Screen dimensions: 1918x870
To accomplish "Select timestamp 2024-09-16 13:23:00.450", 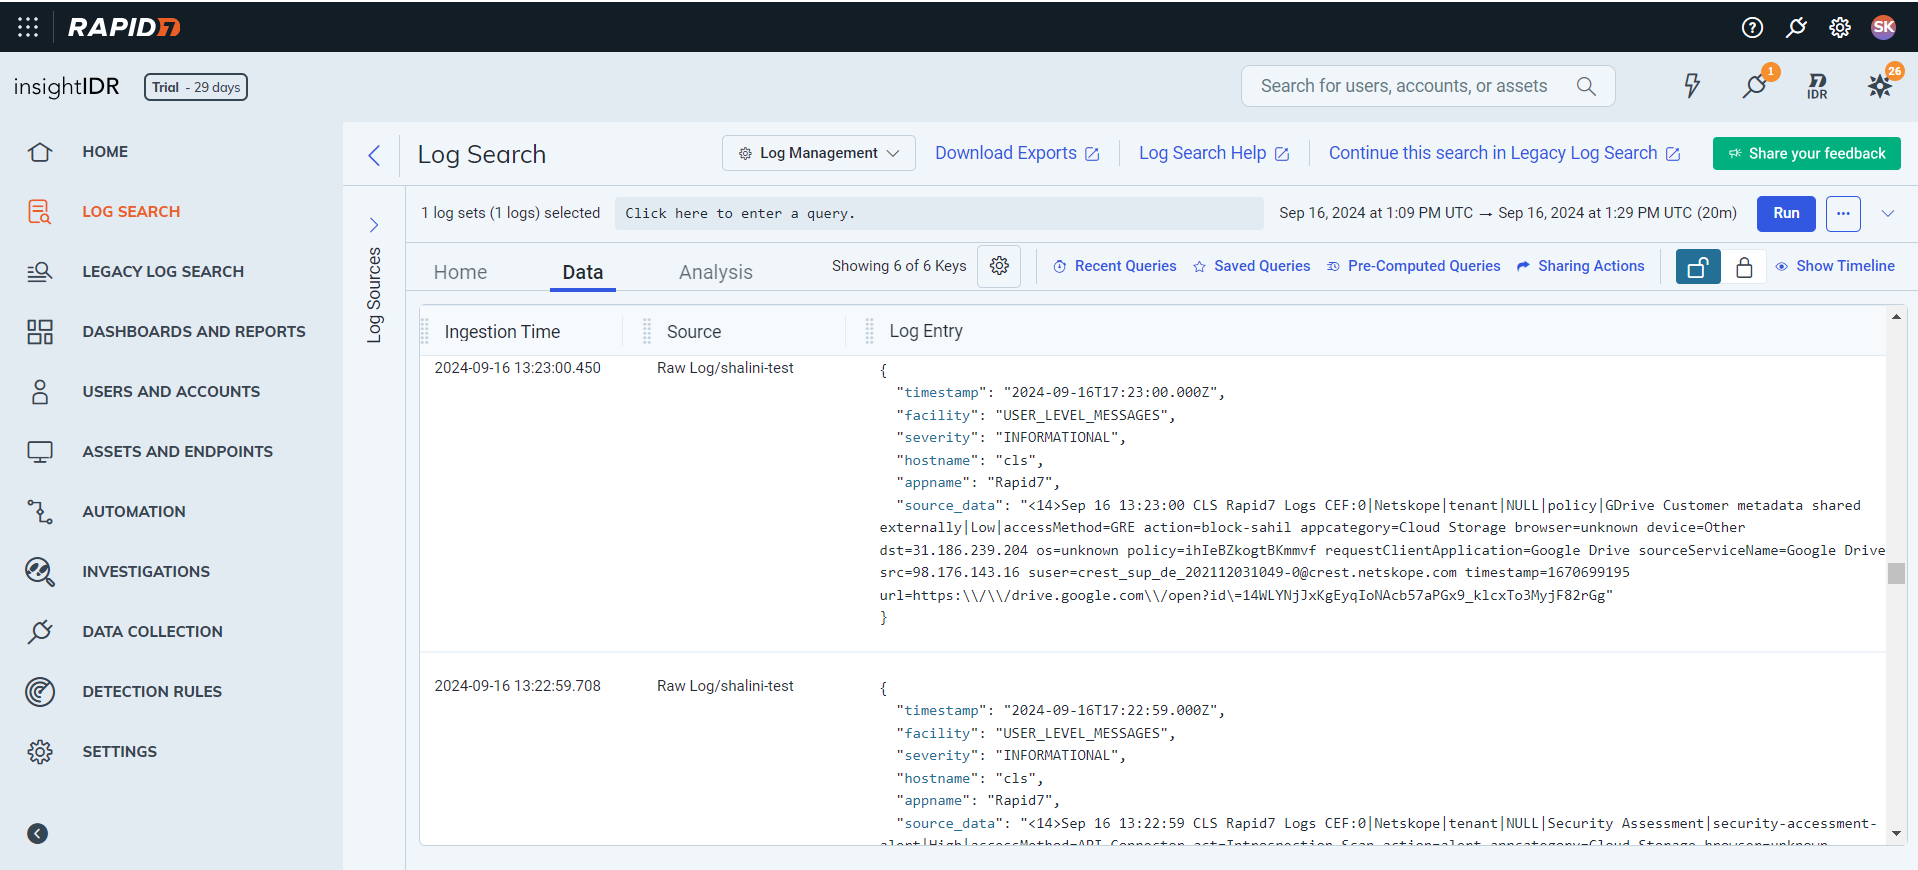I will (517, 368).
